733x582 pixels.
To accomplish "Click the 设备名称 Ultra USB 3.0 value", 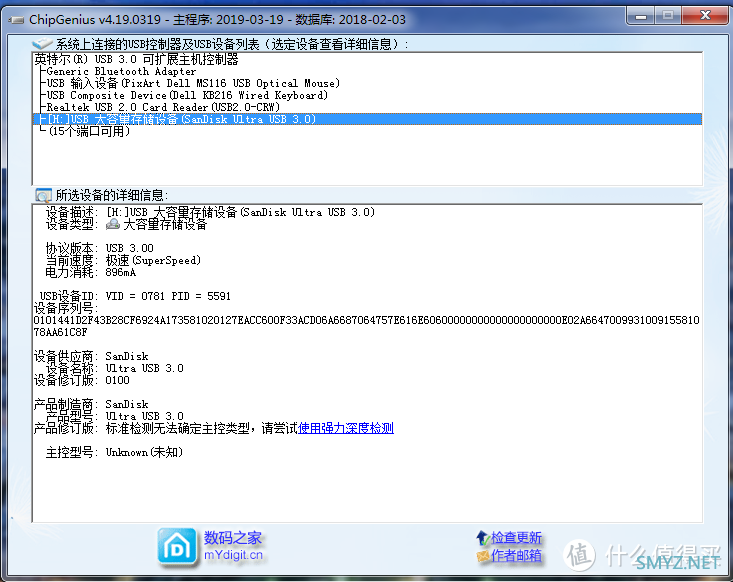I will (x=144, y=368).
